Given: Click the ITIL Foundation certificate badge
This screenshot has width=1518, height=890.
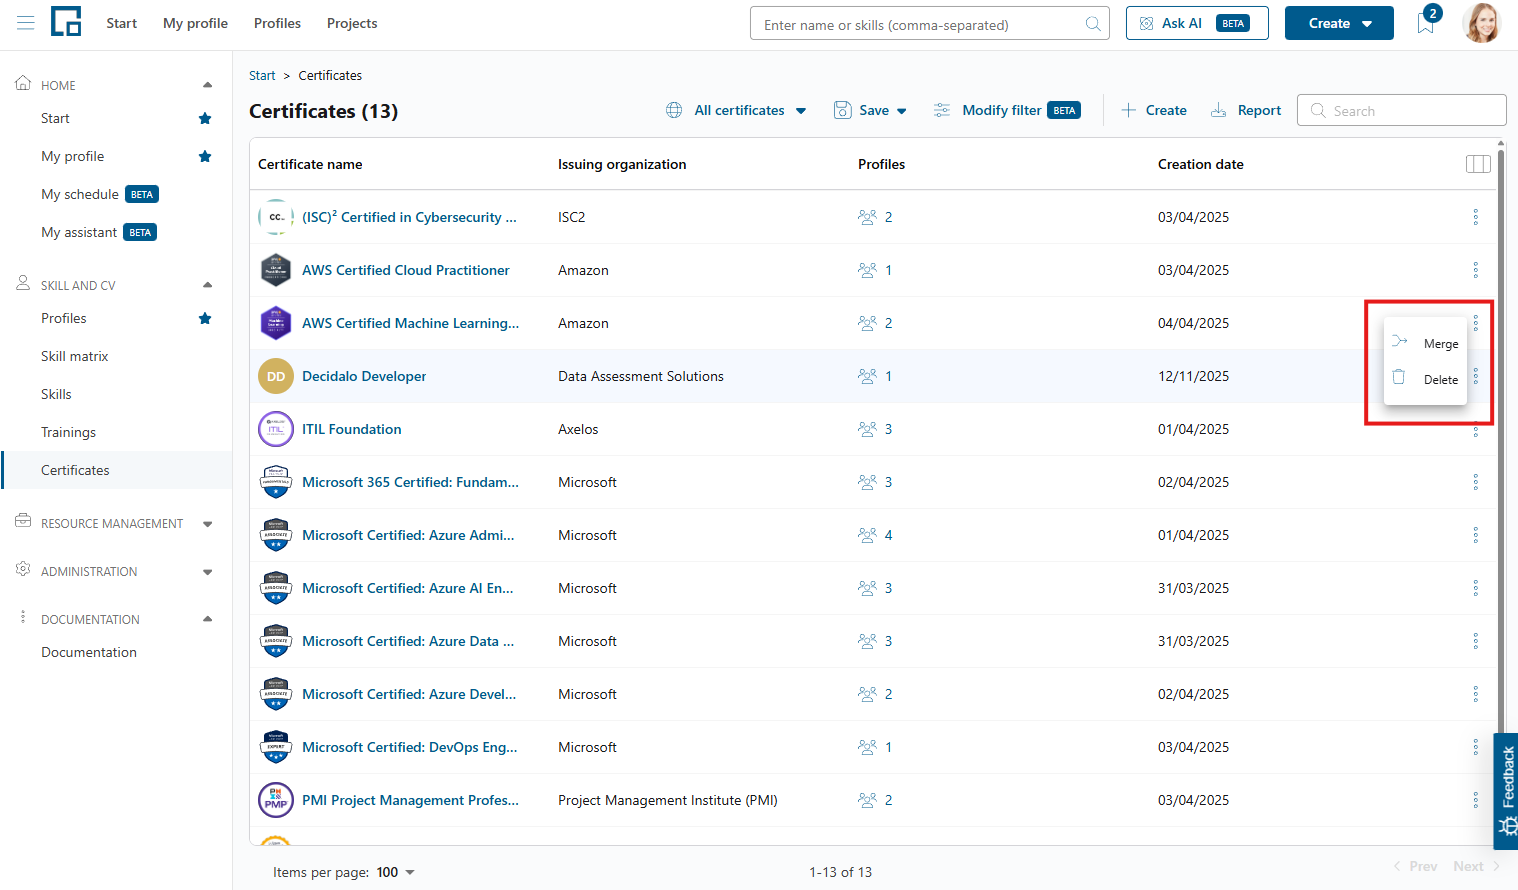Looking at the screenshot, I should 276,429.
